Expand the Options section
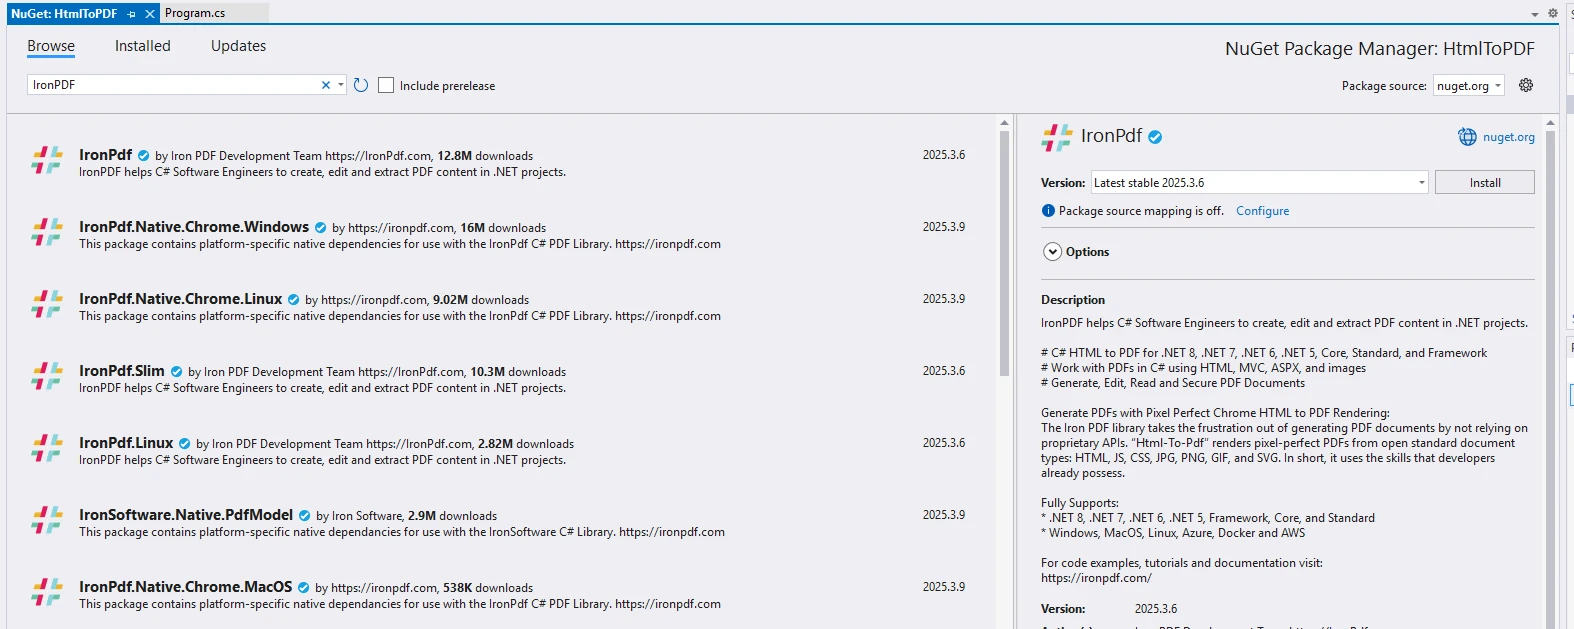 (1052, 252)
